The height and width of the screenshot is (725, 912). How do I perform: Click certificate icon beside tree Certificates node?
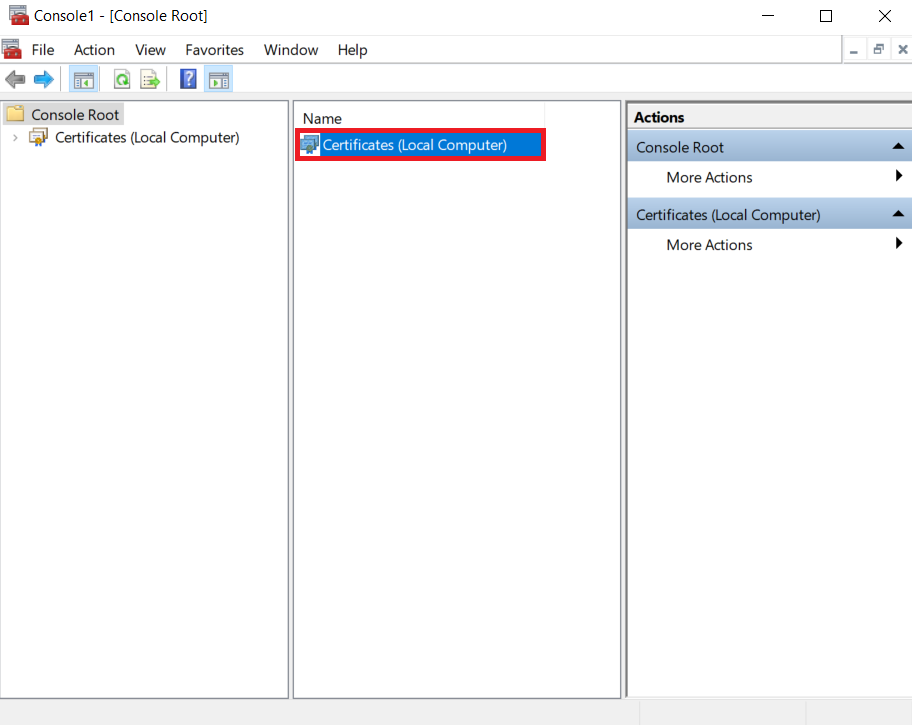pos(38,138)
